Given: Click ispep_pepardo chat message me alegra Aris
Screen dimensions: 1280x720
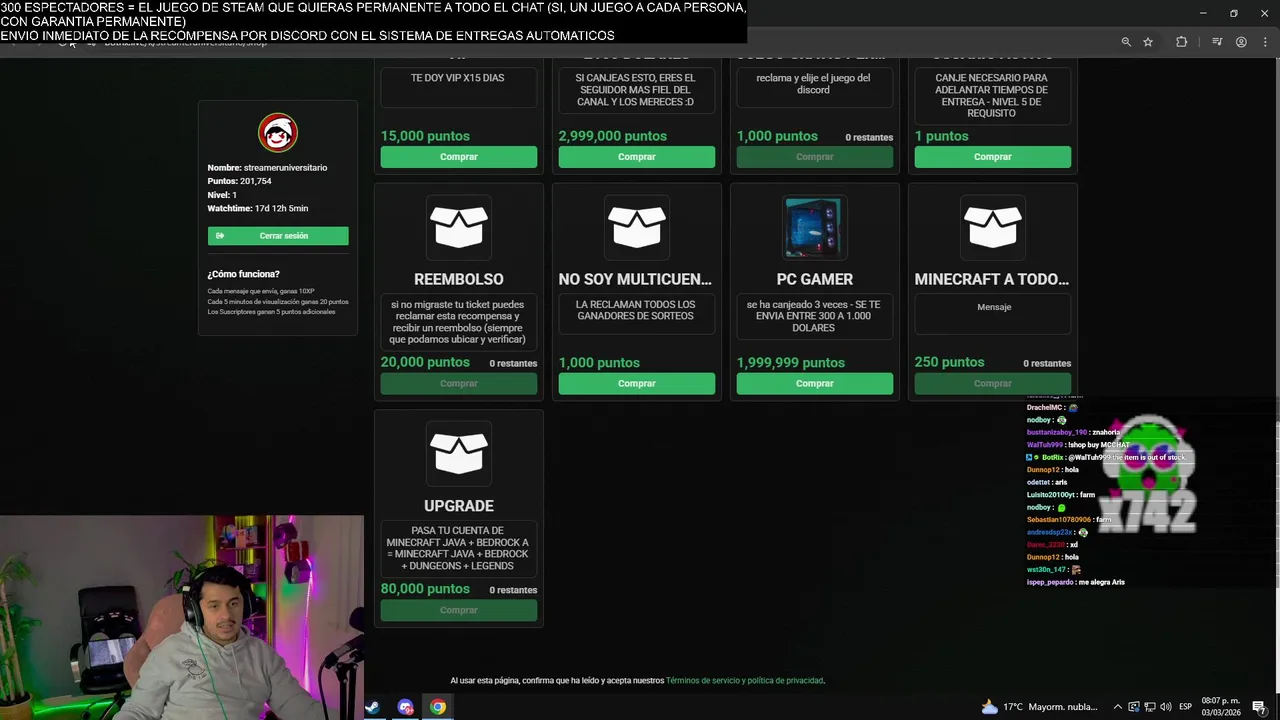Looking at the screenshot, I should pos(1076,582).
